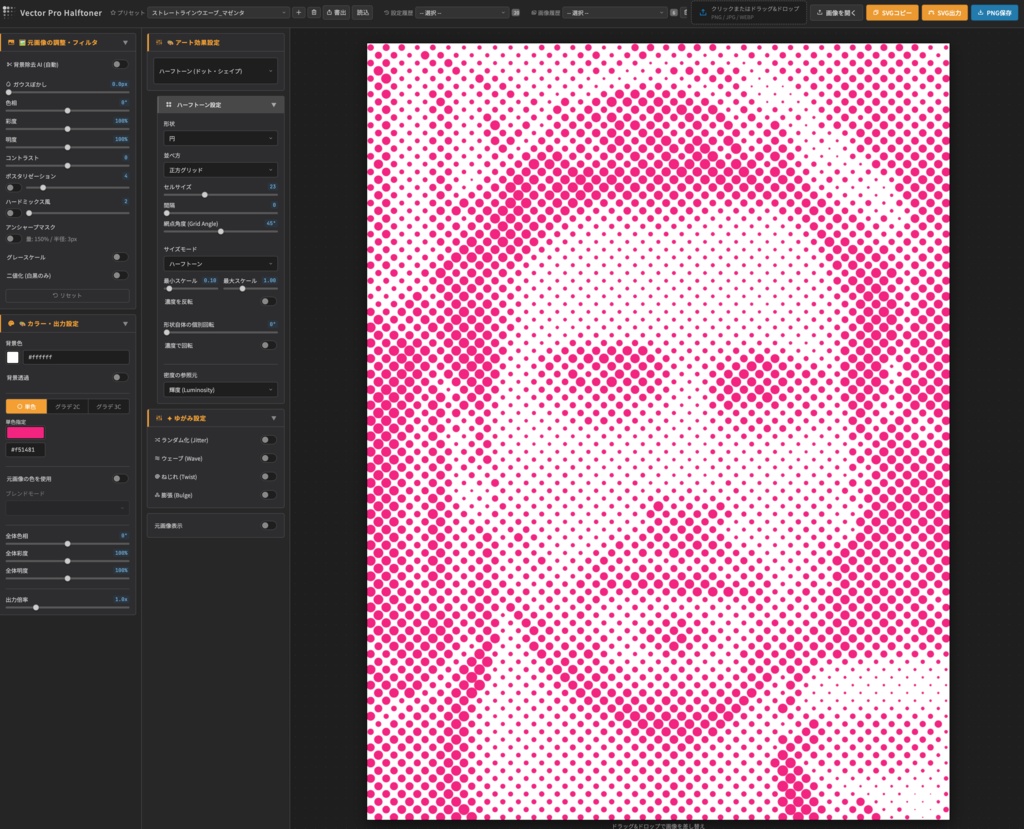Open the preset dropdown ストレートラインウエーブ_マゼンタ
Viewport: 1024px width, 829px height.
(x=219, y=12)
